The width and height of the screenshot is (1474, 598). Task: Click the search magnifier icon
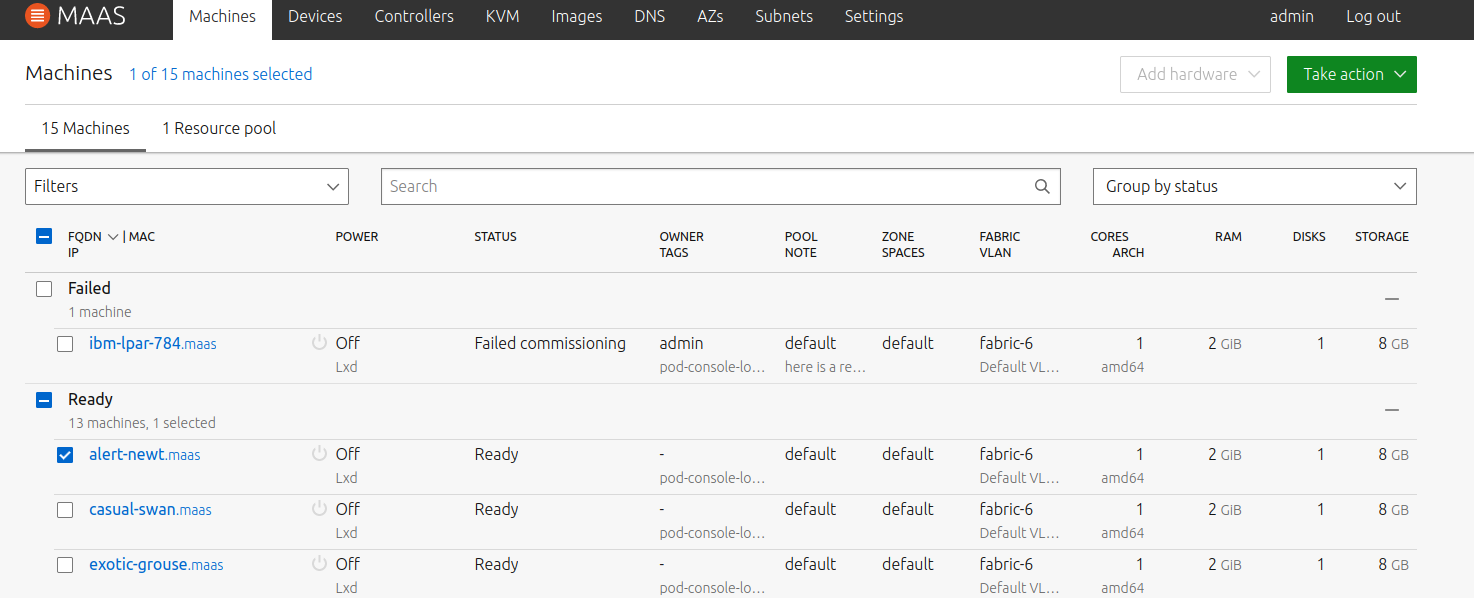pos(1041,186)
